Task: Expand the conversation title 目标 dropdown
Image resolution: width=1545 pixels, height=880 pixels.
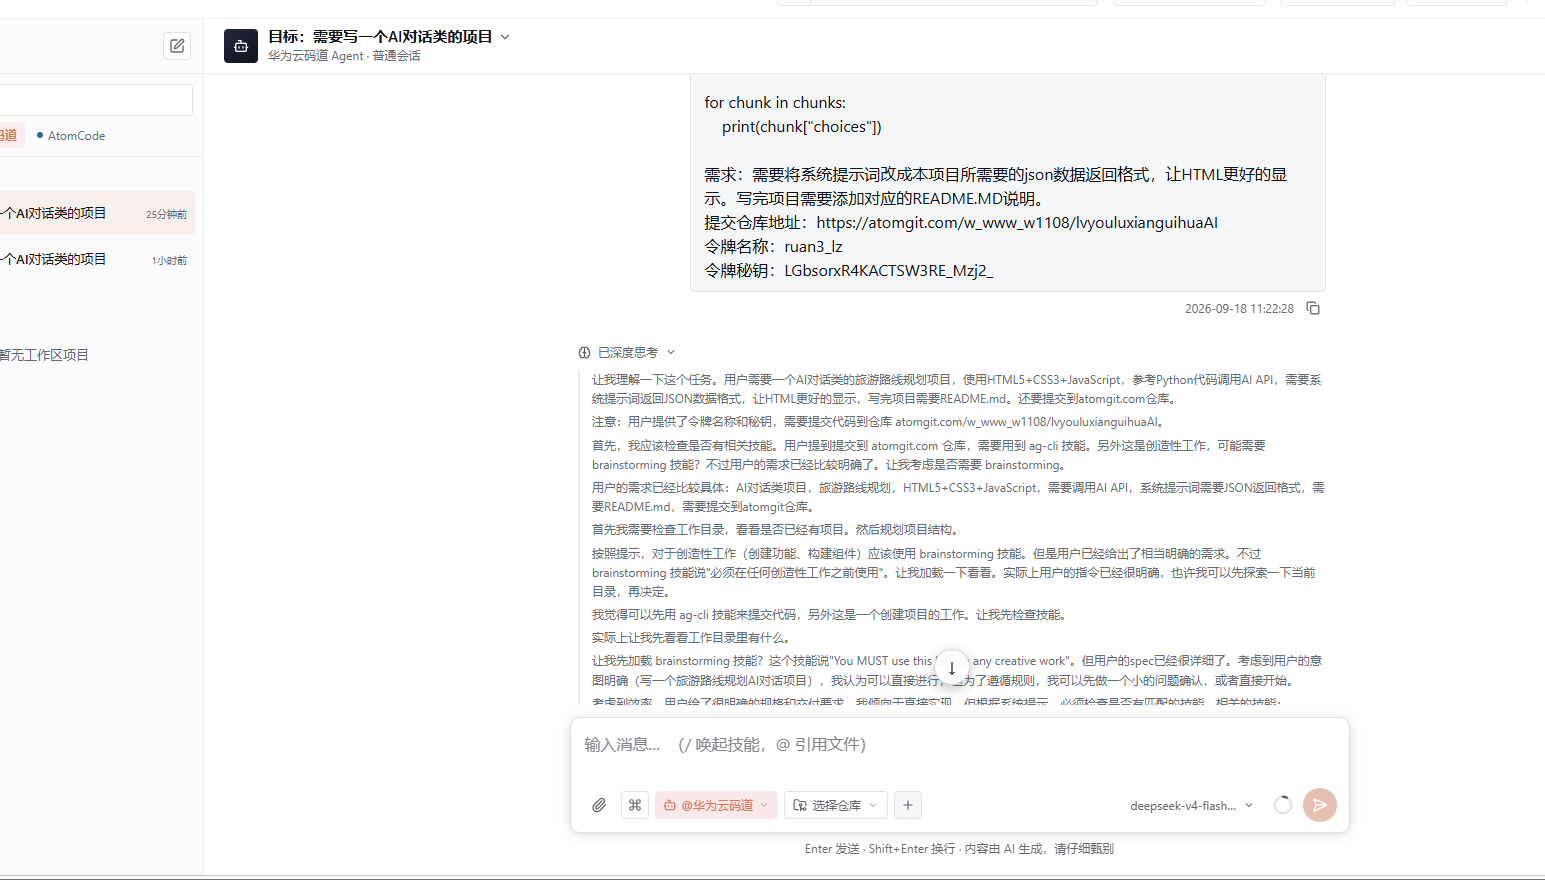Action: tap(505, 37)
